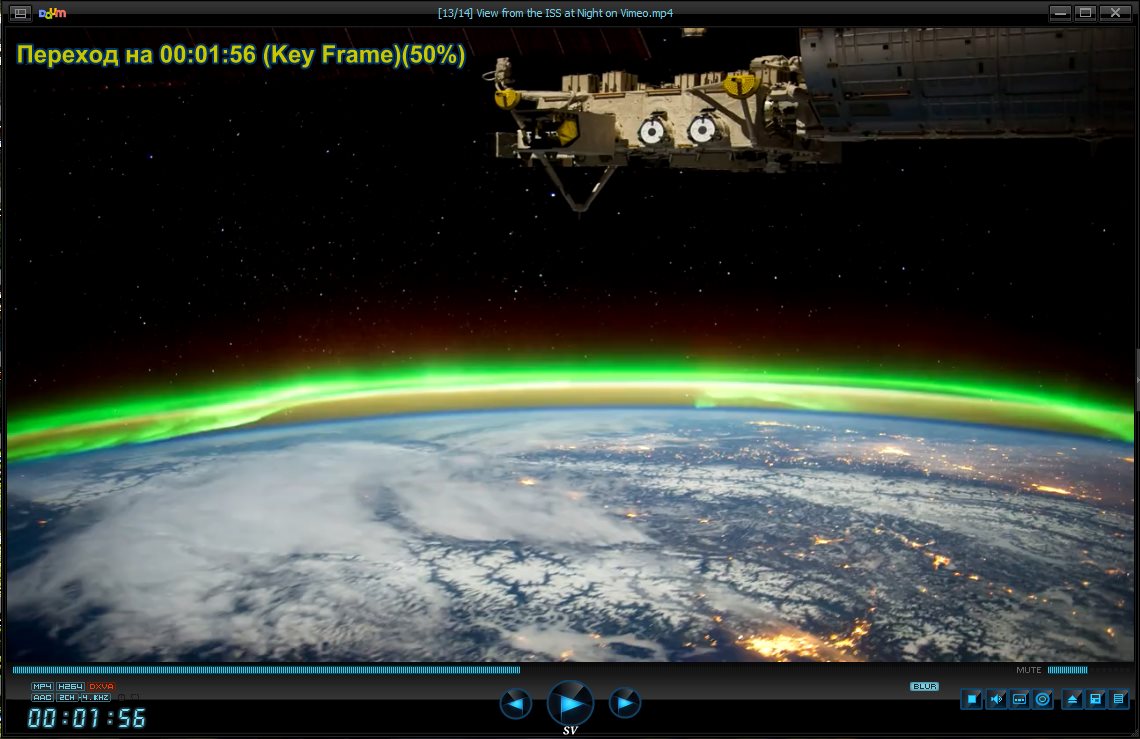
Task: Open the control panel button
Action: point(1096,700)
